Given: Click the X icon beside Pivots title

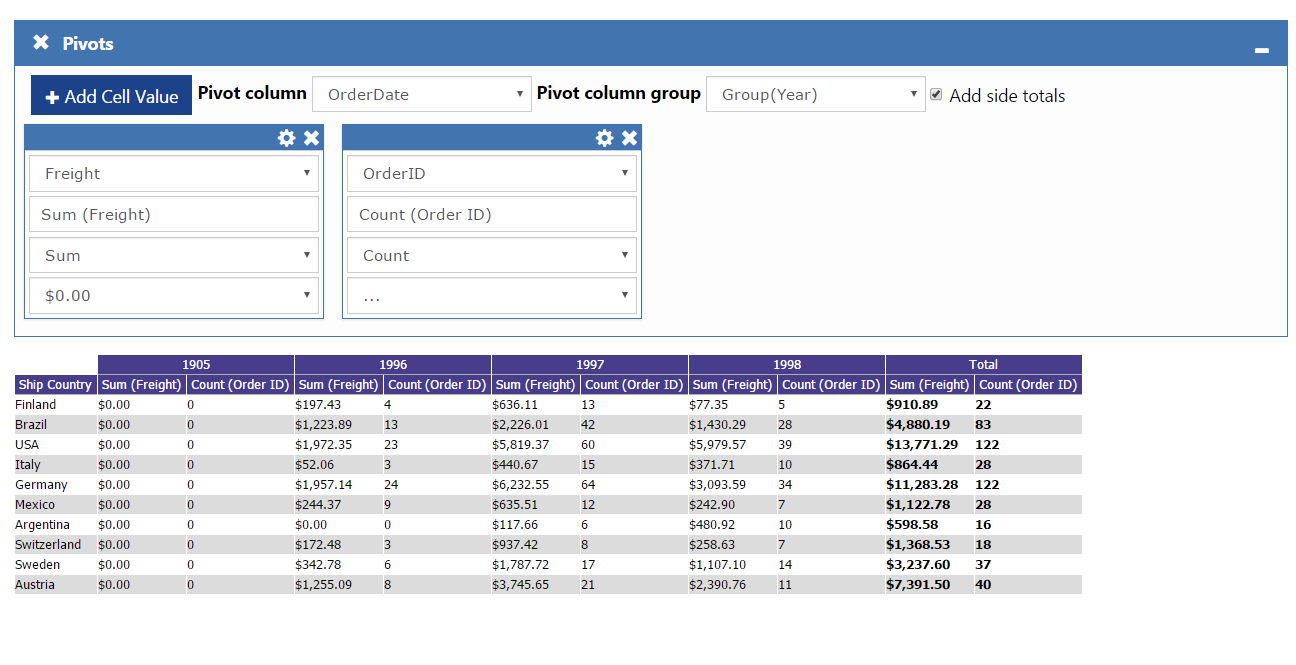Looking at the screenshot, I should (x=40, y=42).
